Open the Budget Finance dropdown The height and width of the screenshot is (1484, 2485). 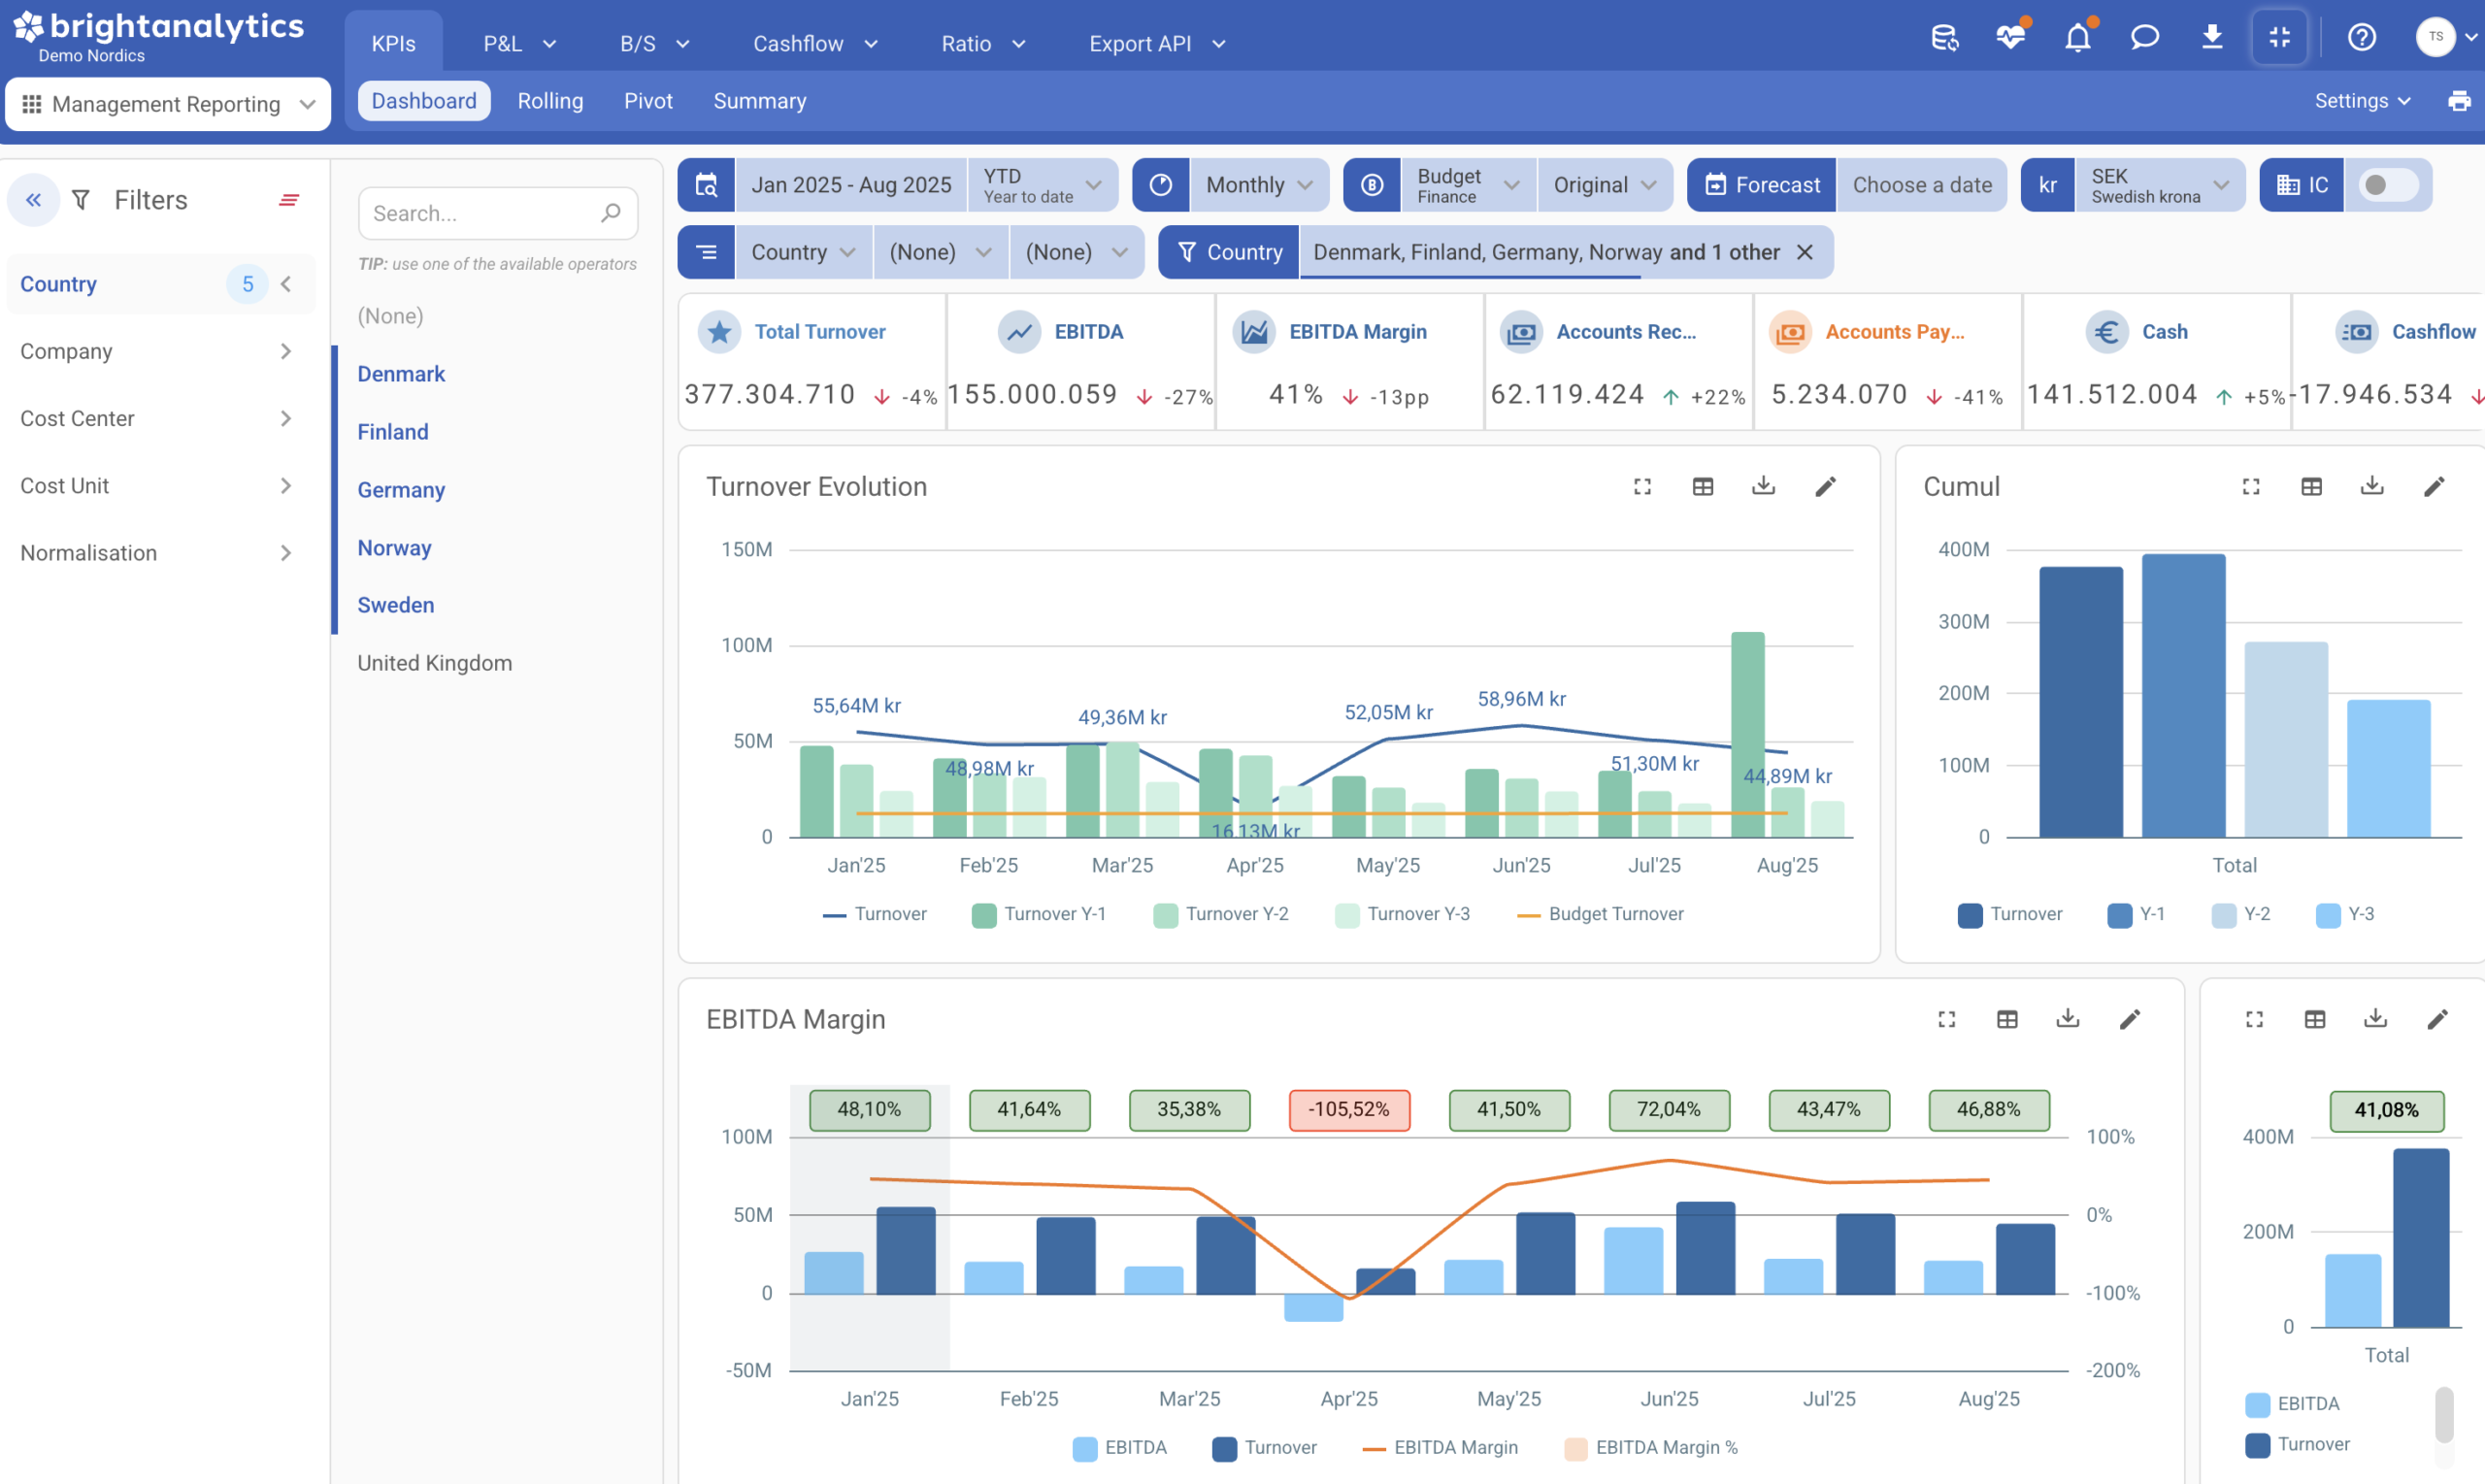click(x=1468, y=185)
